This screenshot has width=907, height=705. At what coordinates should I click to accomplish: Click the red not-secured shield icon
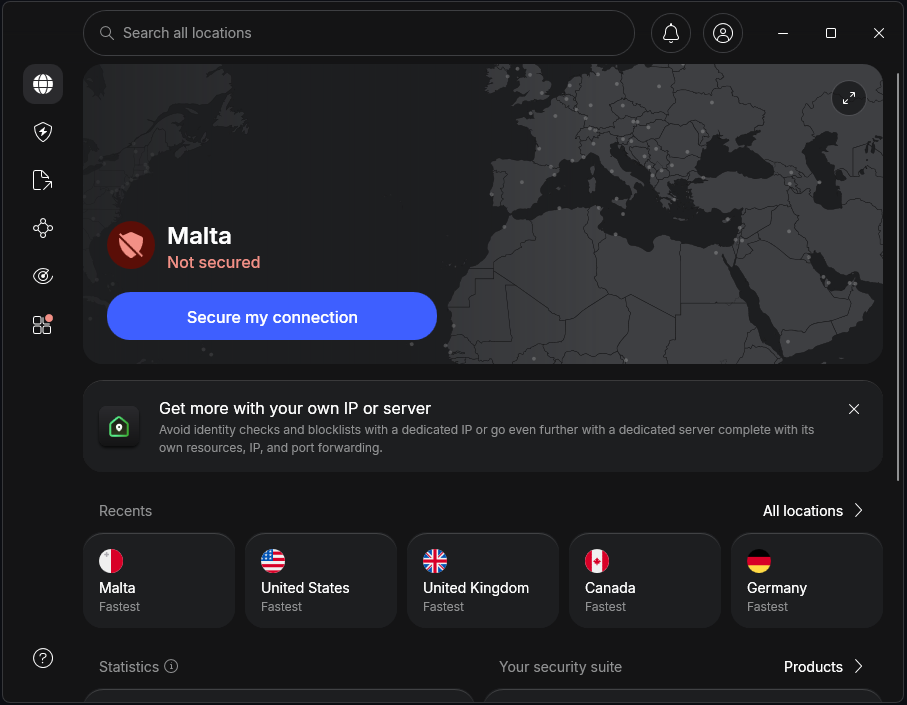tap(131, 245)
